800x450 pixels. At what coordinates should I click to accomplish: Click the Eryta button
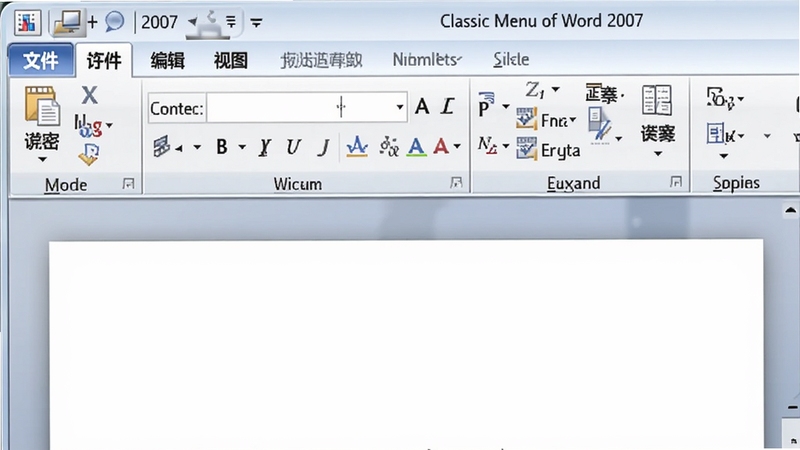[x=548, y=149]
